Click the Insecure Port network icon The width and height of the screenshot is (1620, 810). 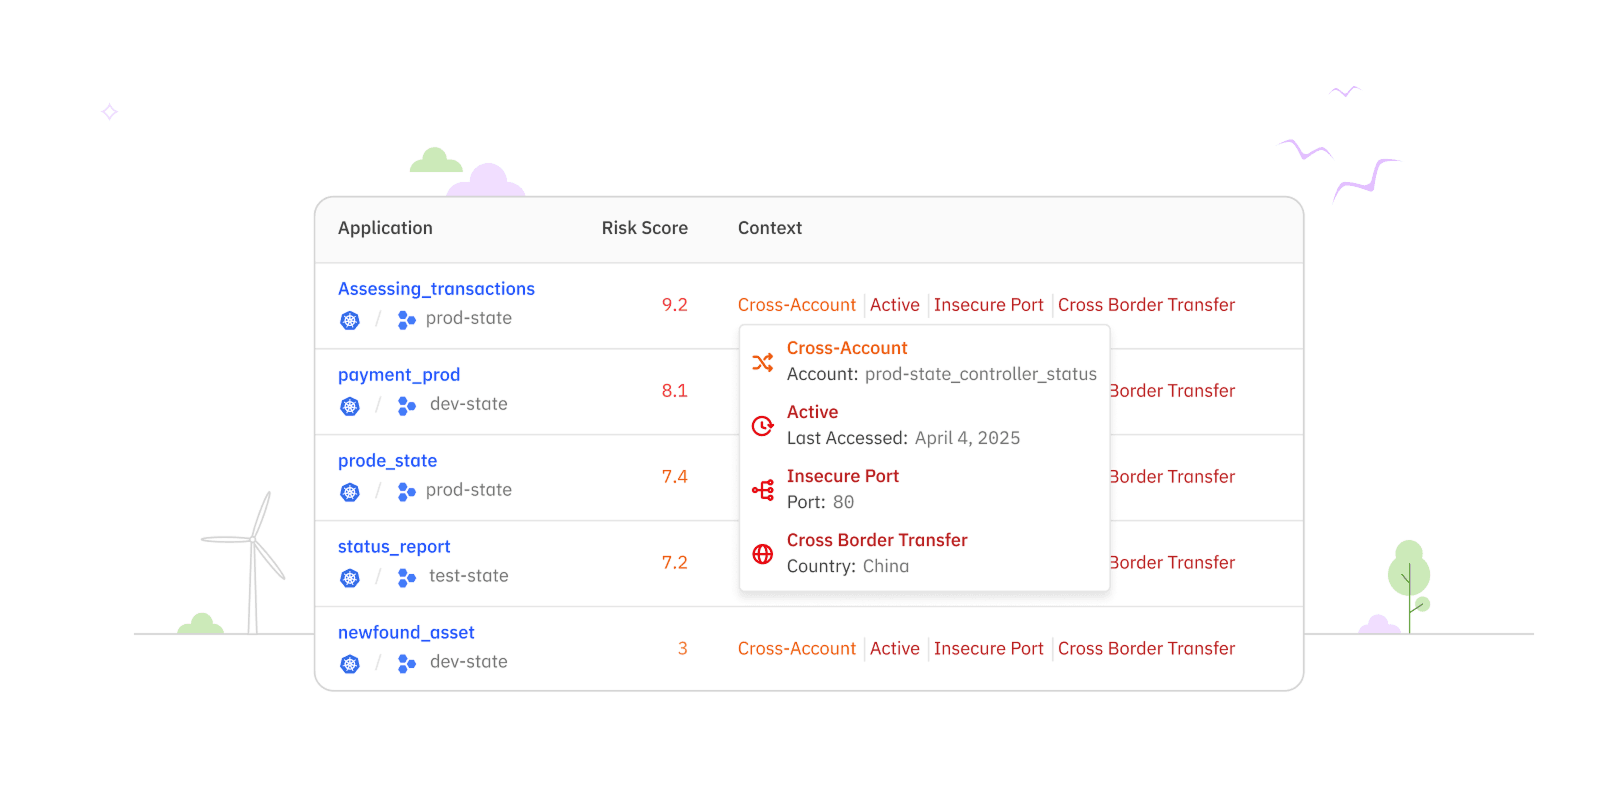coord(762,490)
